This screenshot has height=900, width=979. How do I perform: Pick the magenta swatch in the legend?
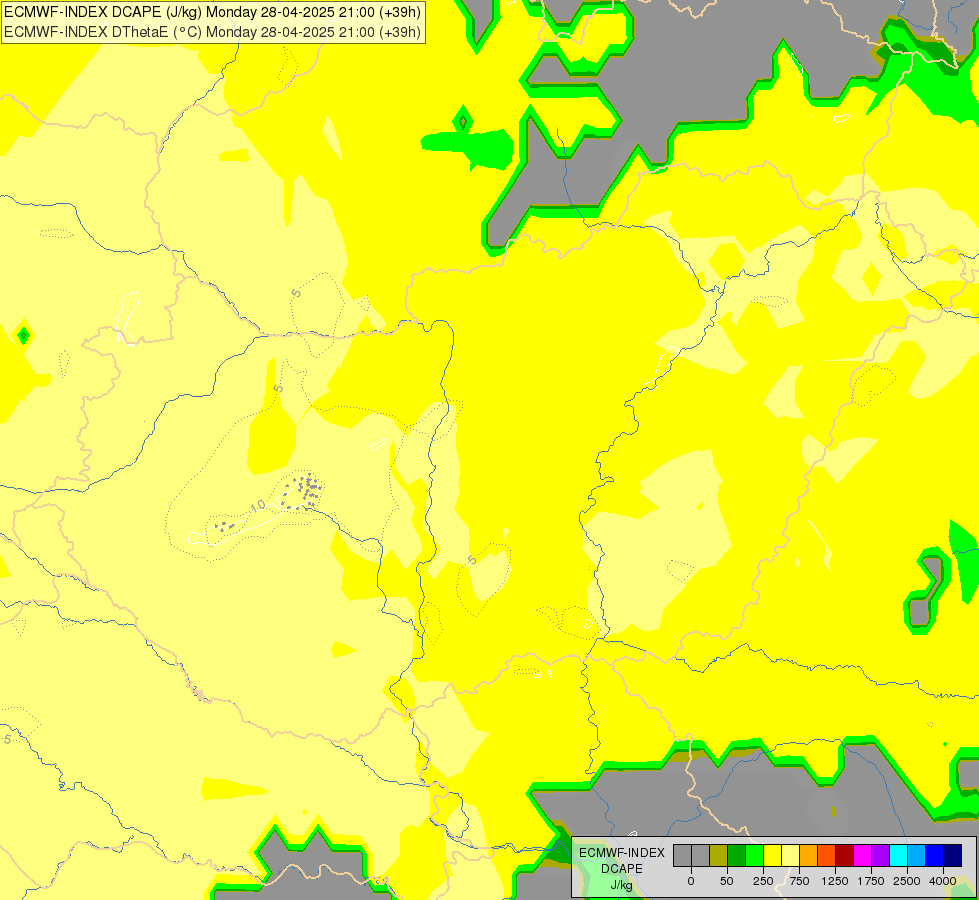863,855
